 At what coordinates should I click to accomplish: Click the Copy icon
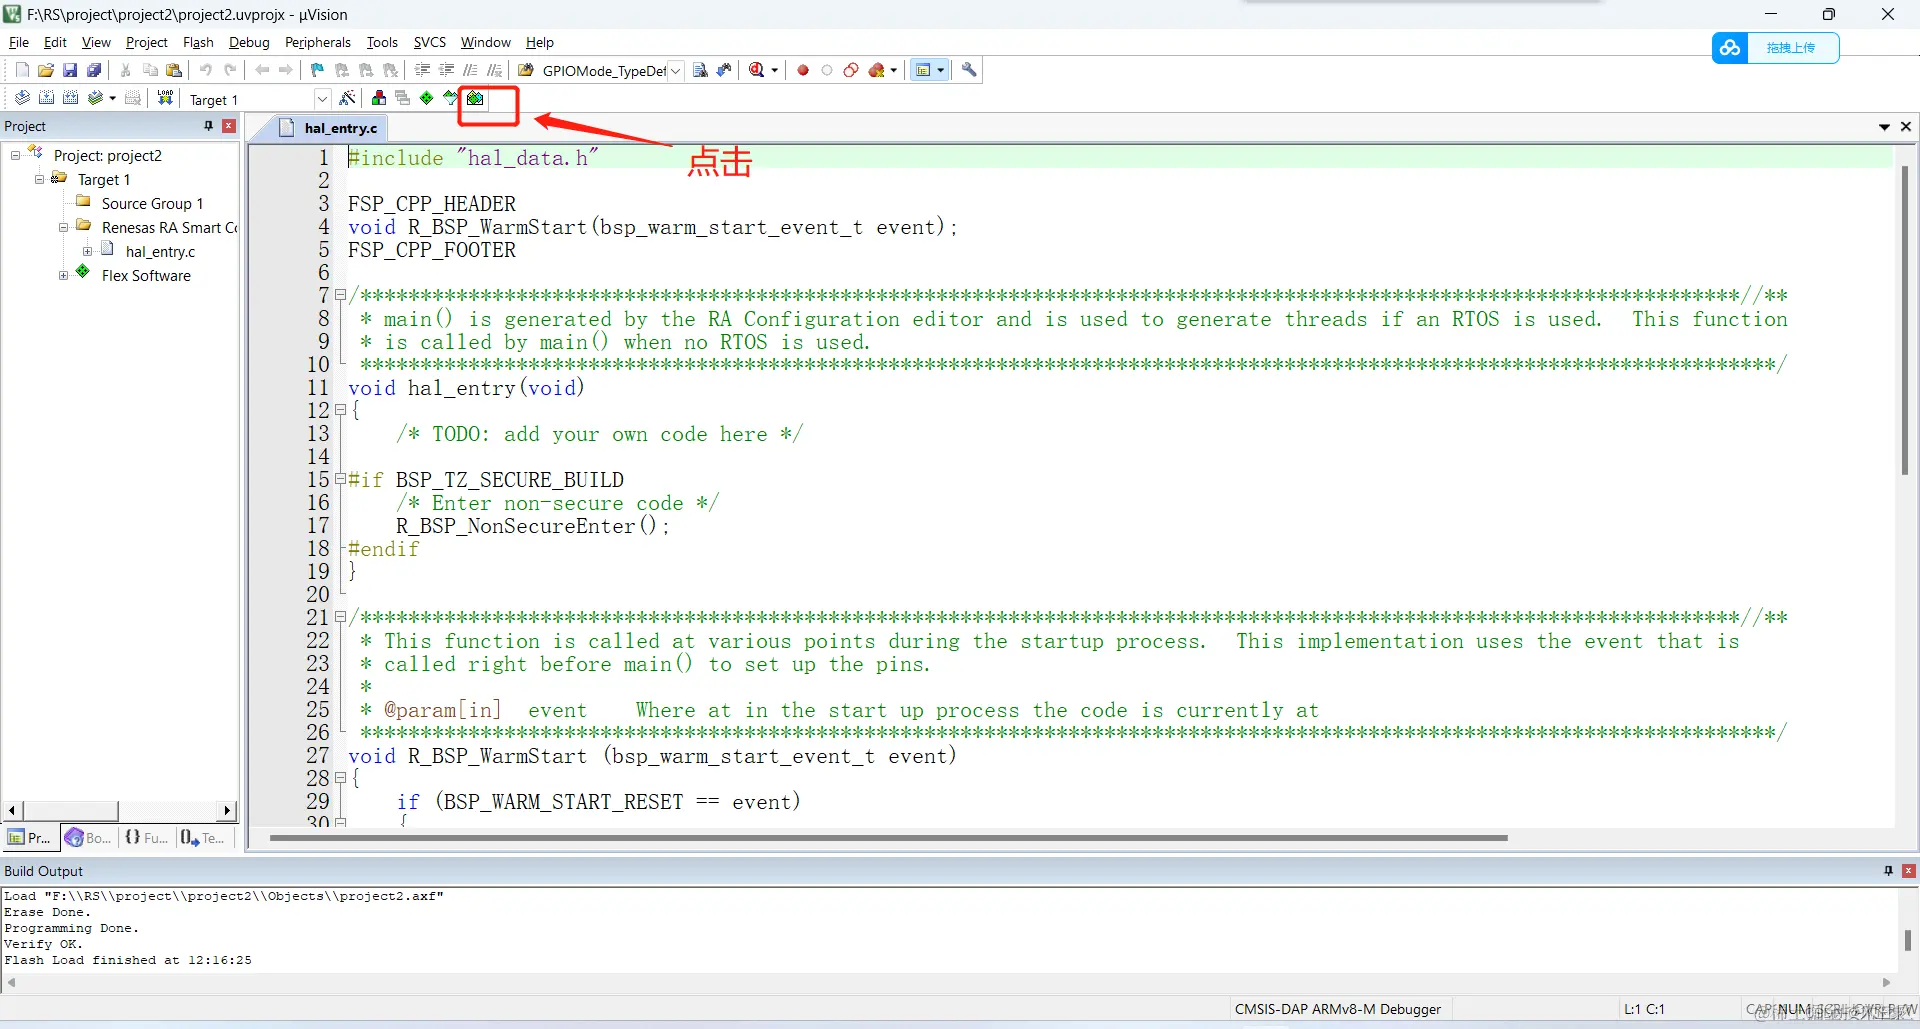pos(150,70)
